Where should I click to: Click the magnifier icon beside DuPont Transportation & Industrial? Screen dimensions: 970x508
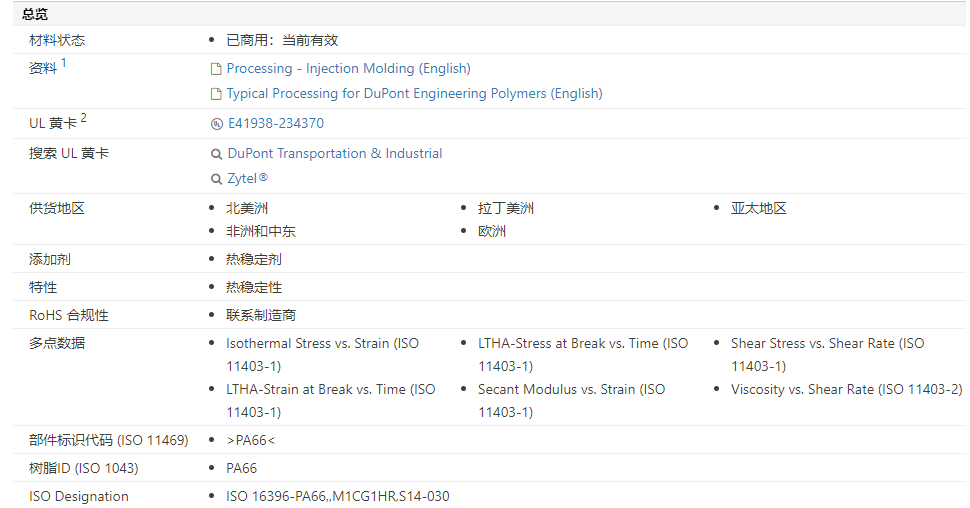pos(216,154)
